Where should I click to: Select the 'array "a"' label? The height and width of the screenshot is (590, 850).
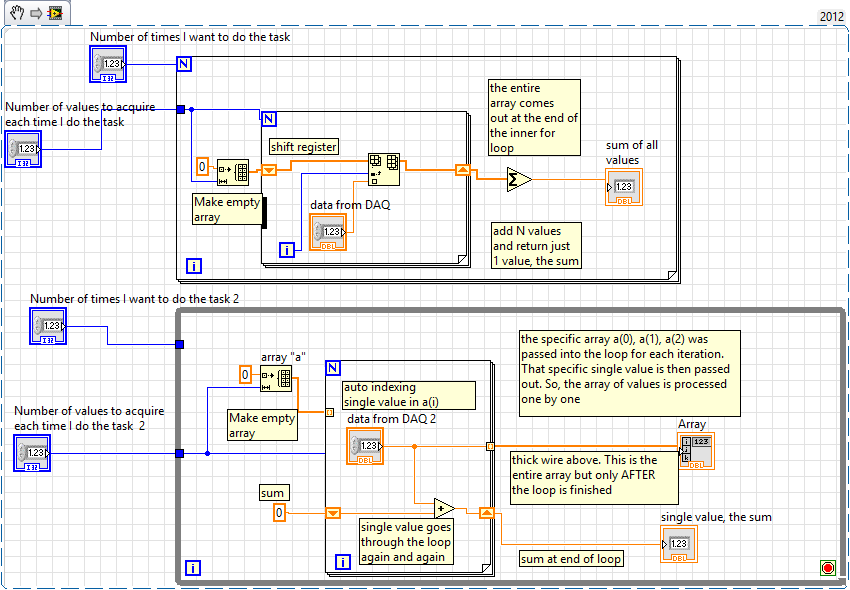[x=283, y=357]
